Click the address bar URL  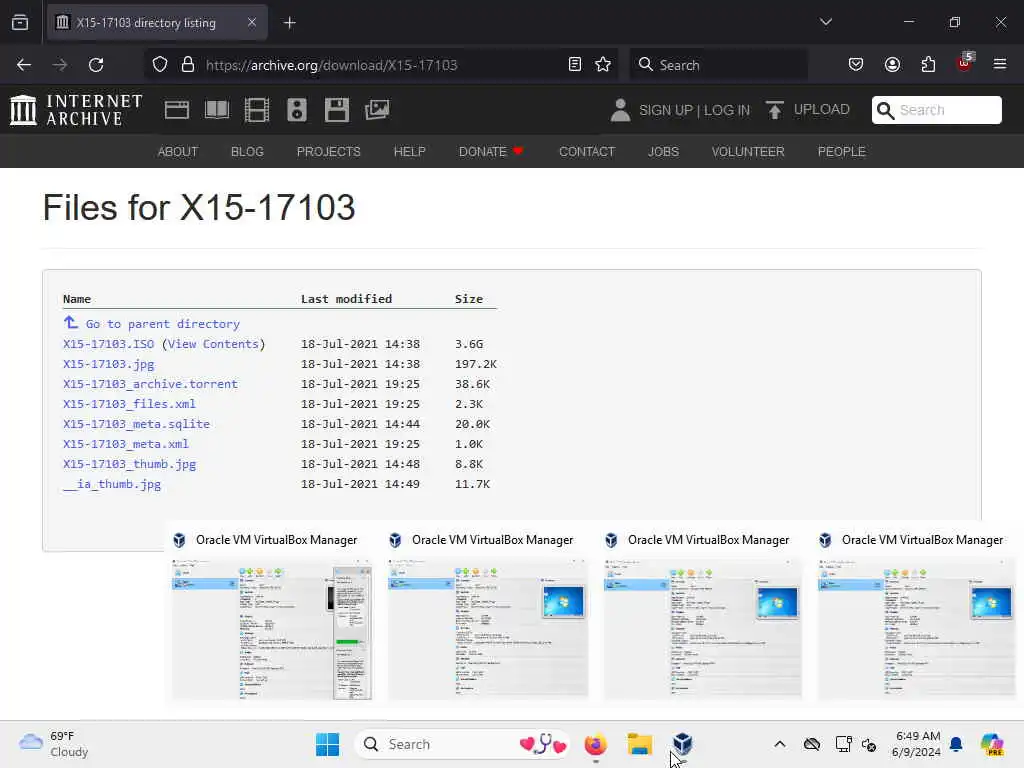[332, 65]
